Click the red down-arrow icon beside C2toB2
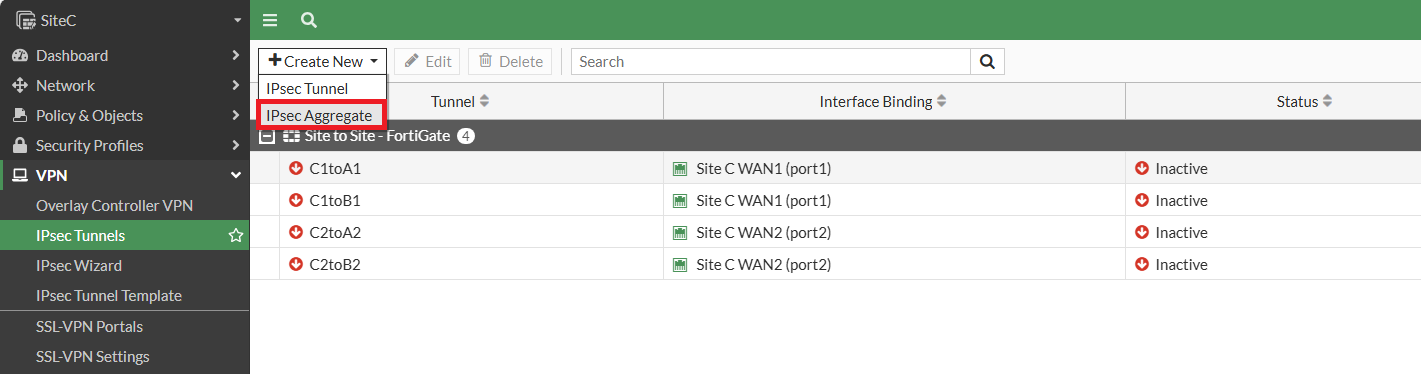Image resolution: width=1421 pixels, height=374 pixels. 296,264
